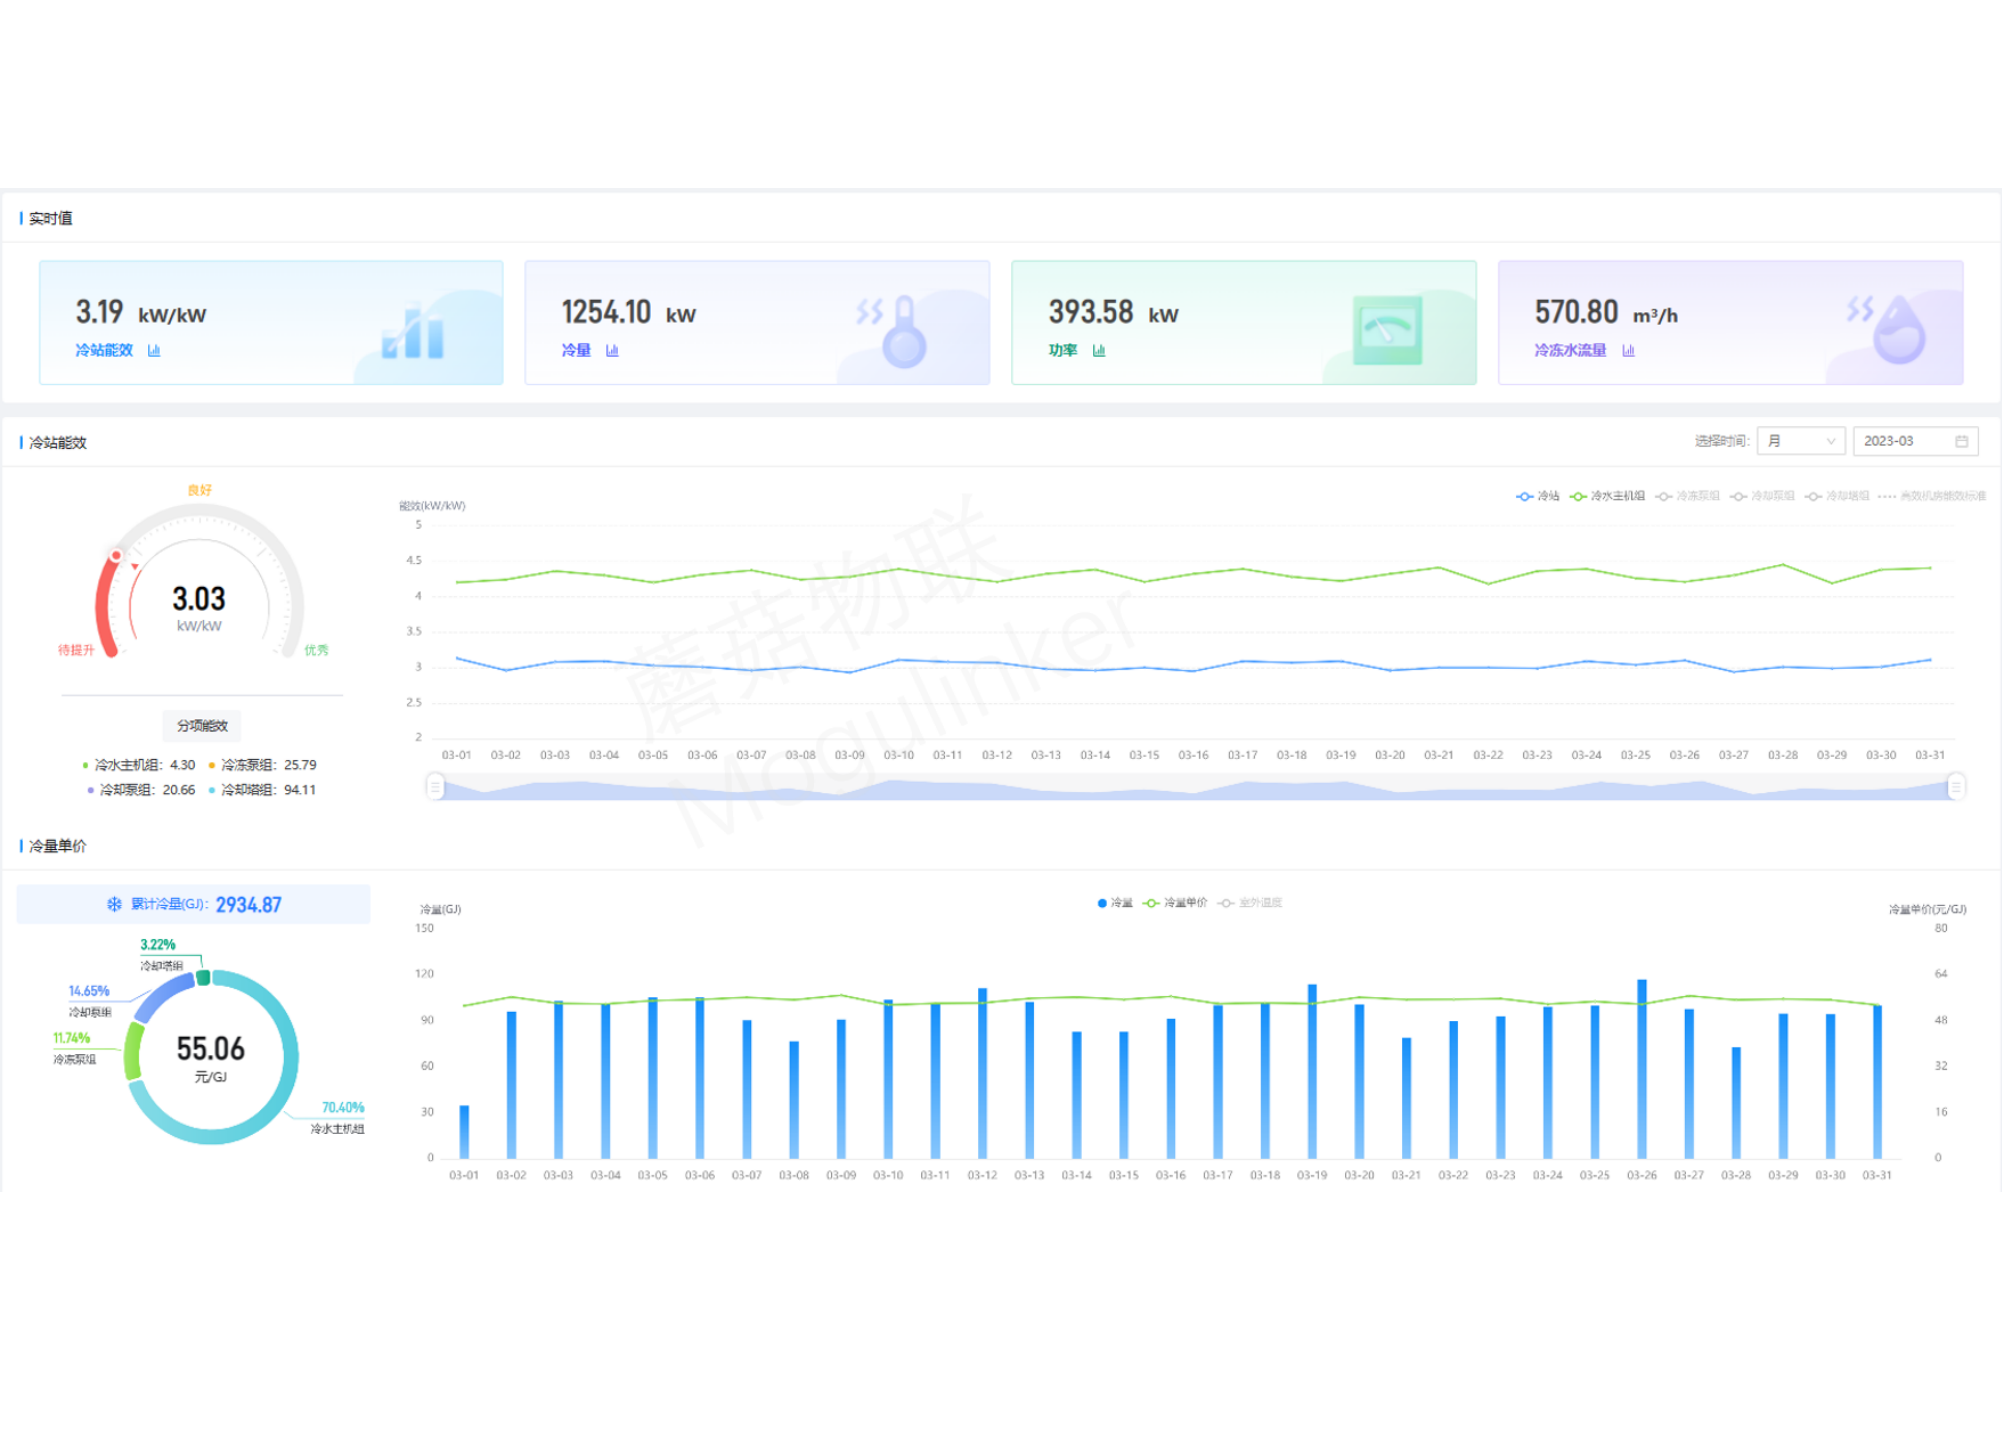This screenshot has width=2002, height=1440.
Task: Click the 冷冻水流量 link in fourth card
Action: coord(1570,350)
